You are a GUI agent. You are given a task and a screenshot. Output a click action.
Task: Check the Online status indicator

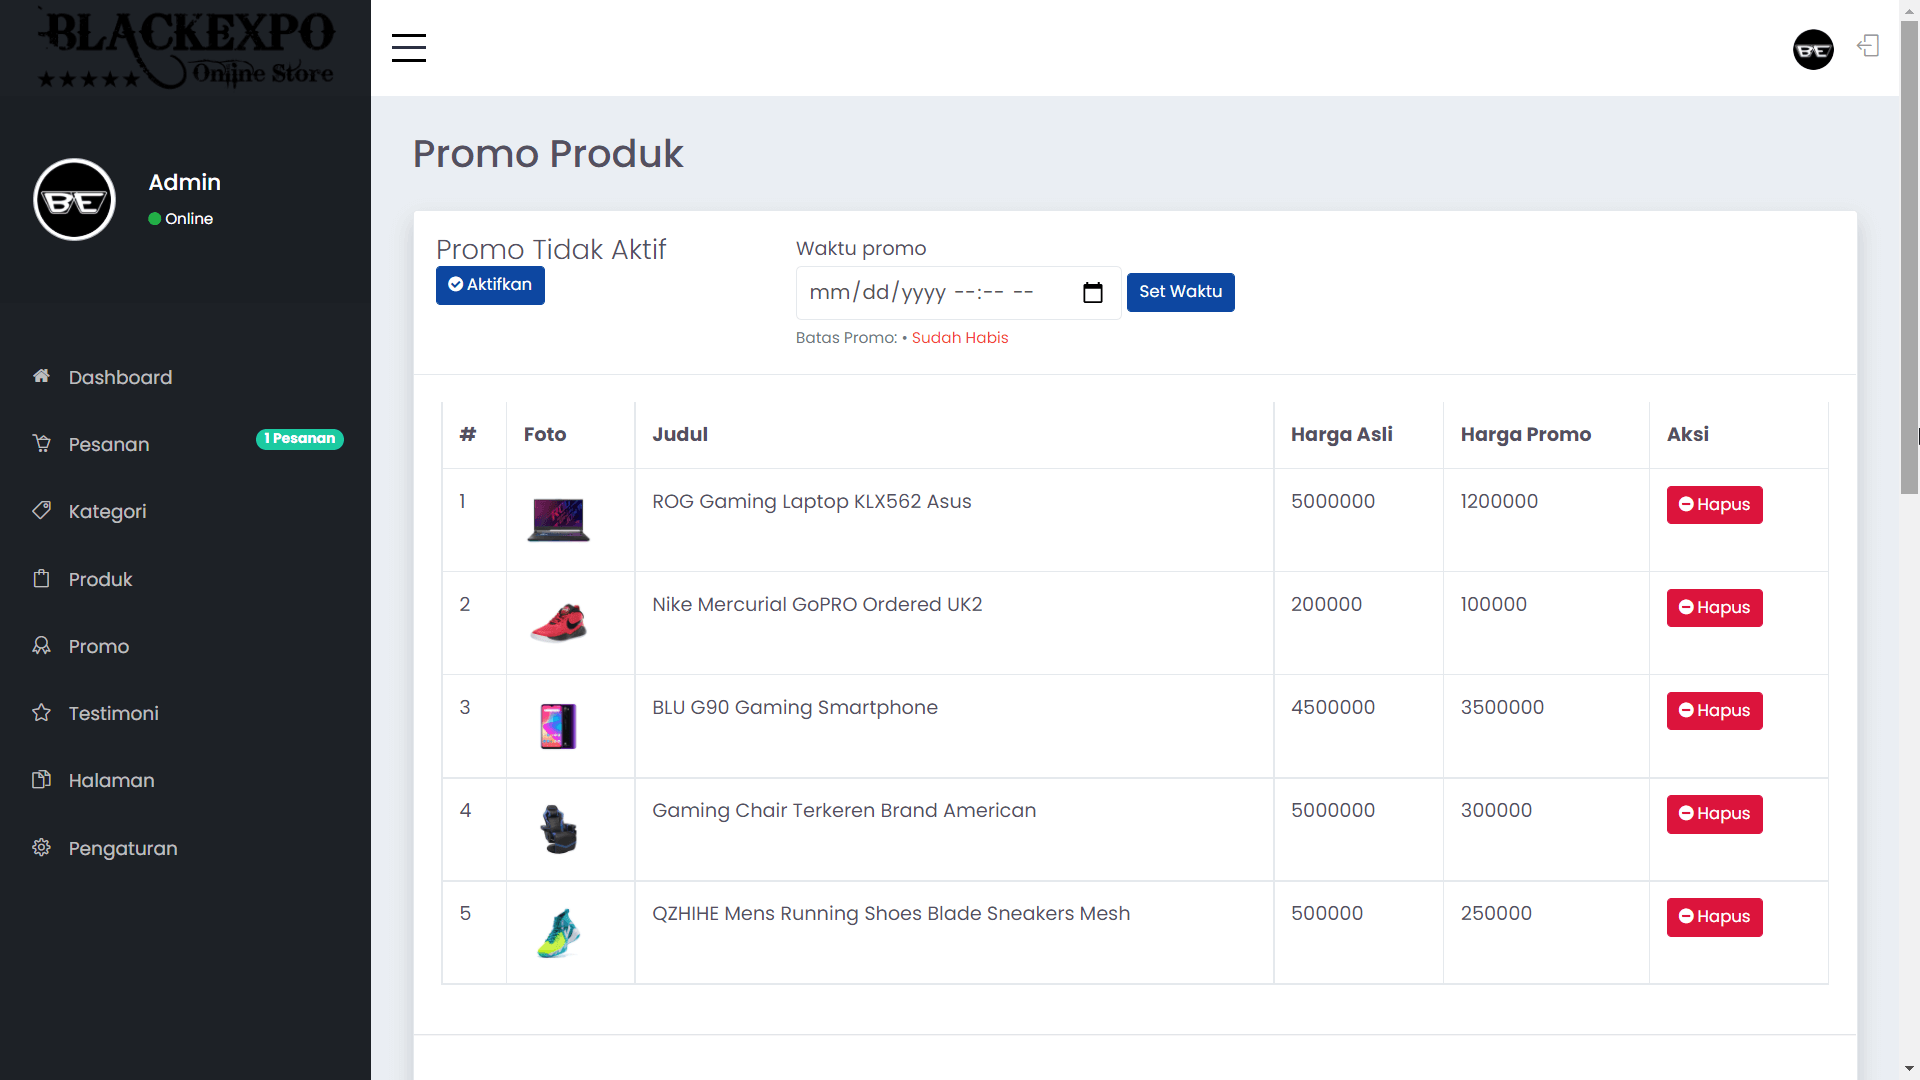point(155,218)
